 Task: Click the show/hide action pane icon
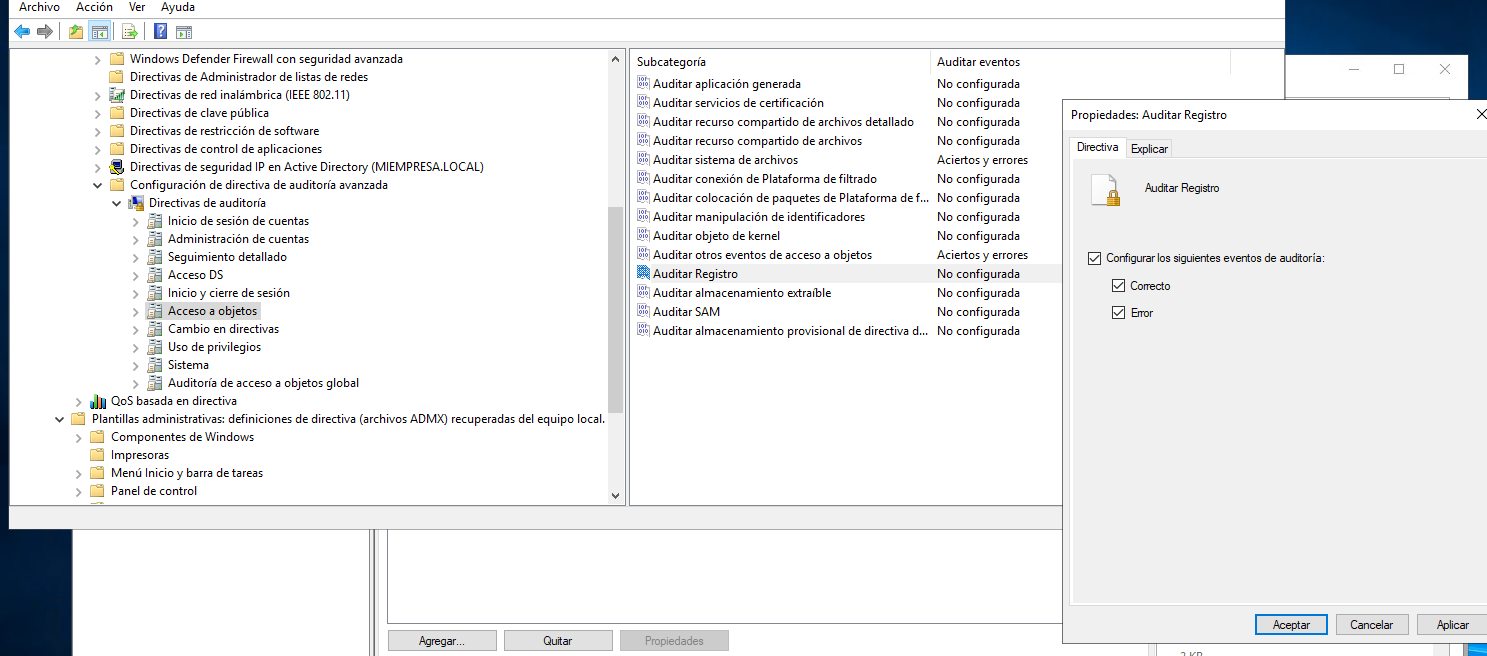184,31
